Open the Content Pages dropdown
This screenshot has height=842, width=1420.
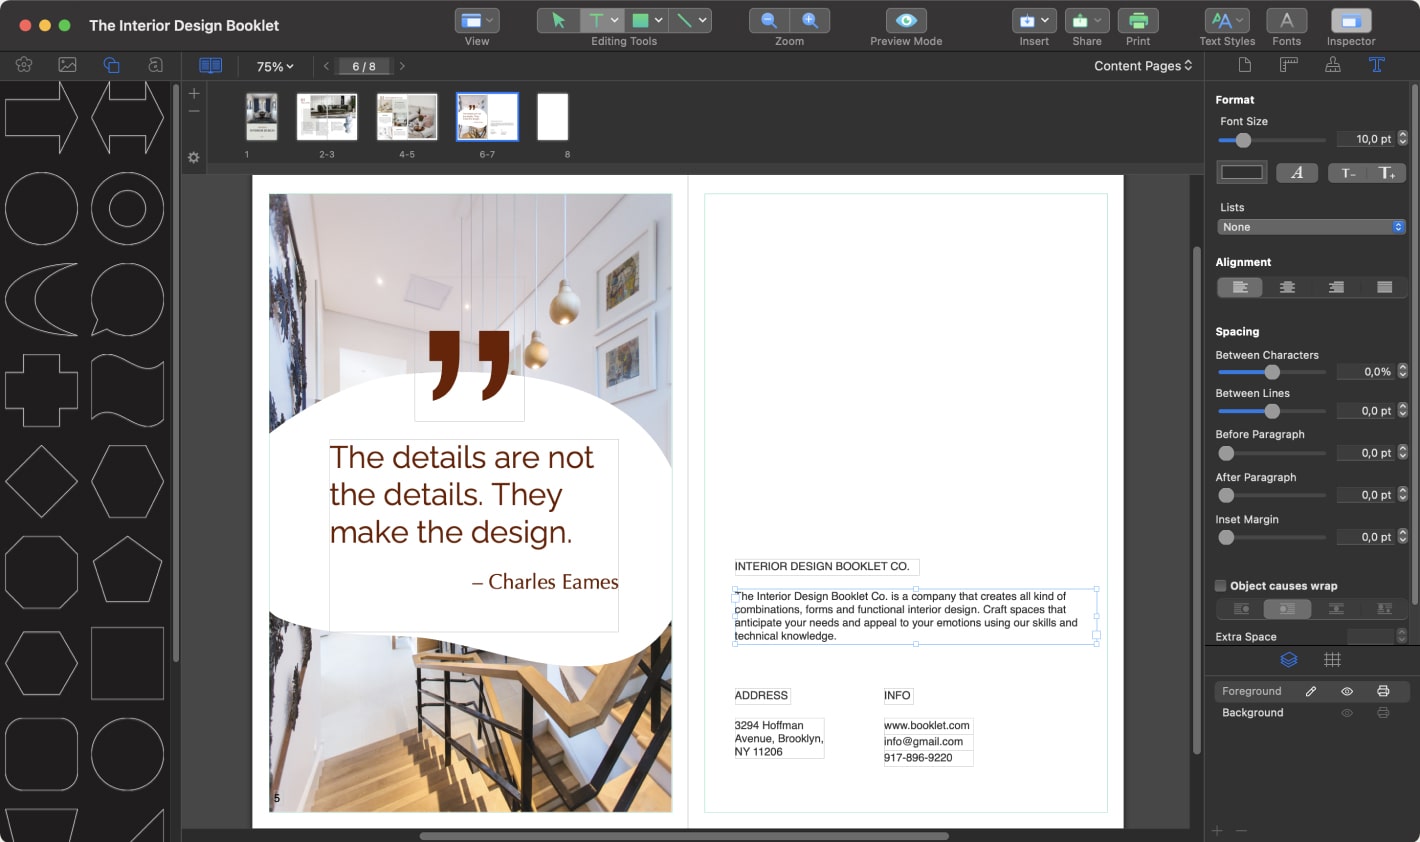(1142, 65)
